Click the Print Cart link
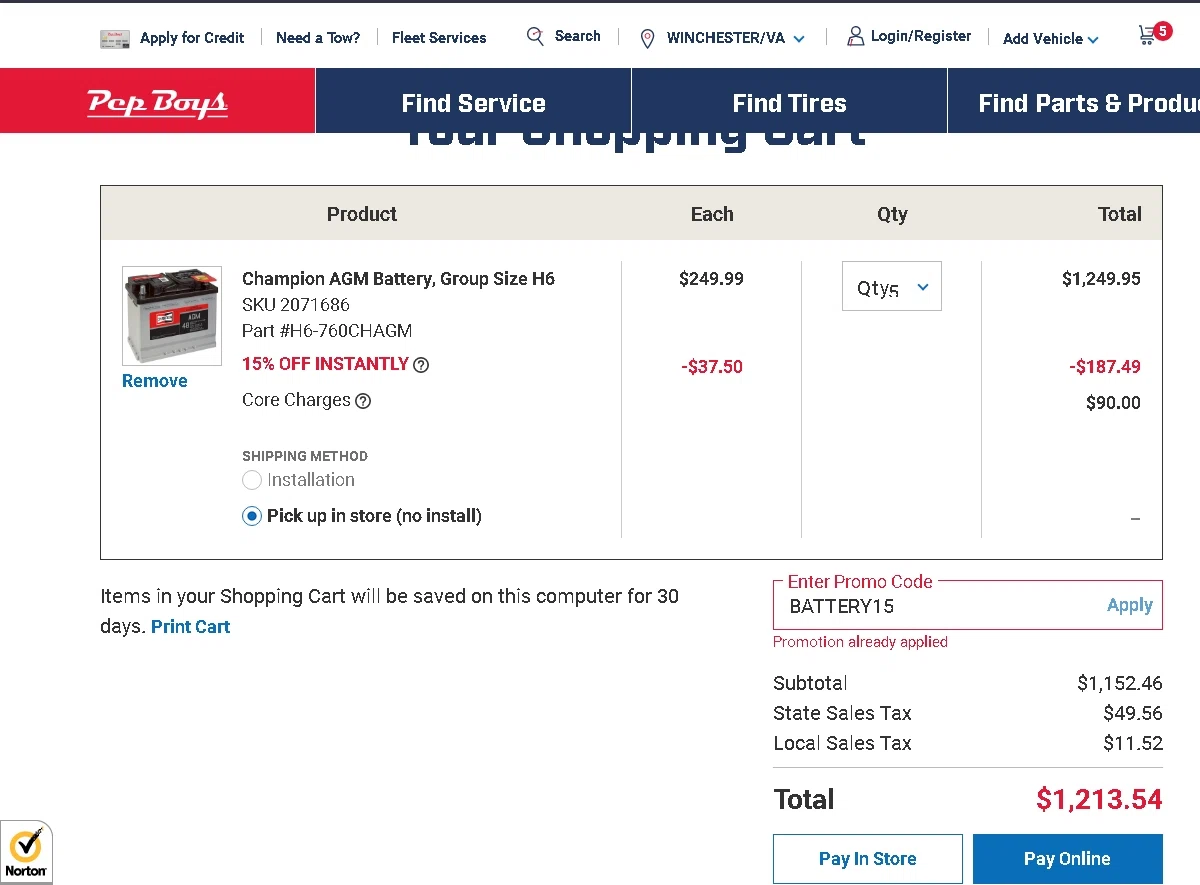 coord(190,627)
